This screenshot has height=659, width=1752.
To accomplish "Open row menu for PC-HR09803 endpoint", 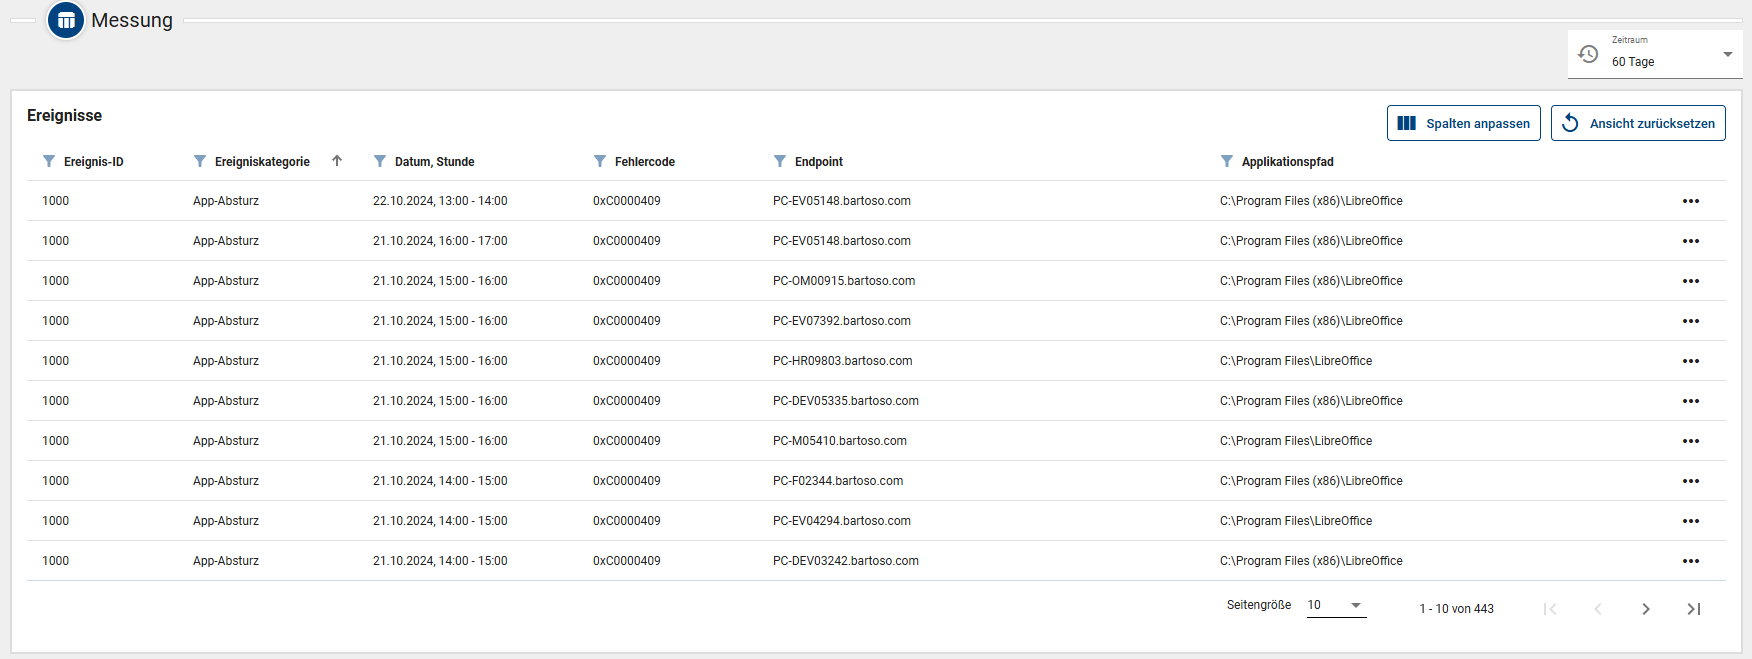I will 1690,361.
